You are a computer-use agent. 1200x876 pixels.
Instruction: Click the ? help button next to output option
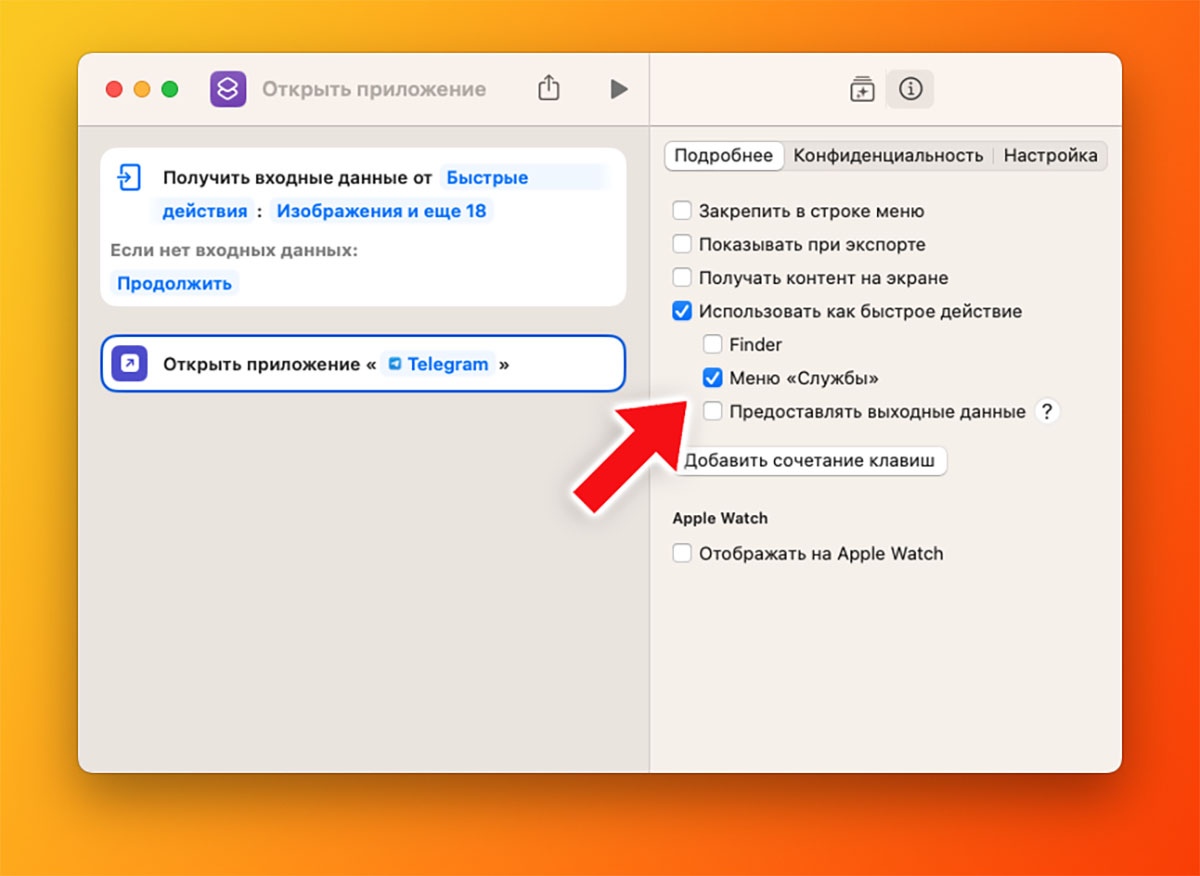(x=1046, y=410)
